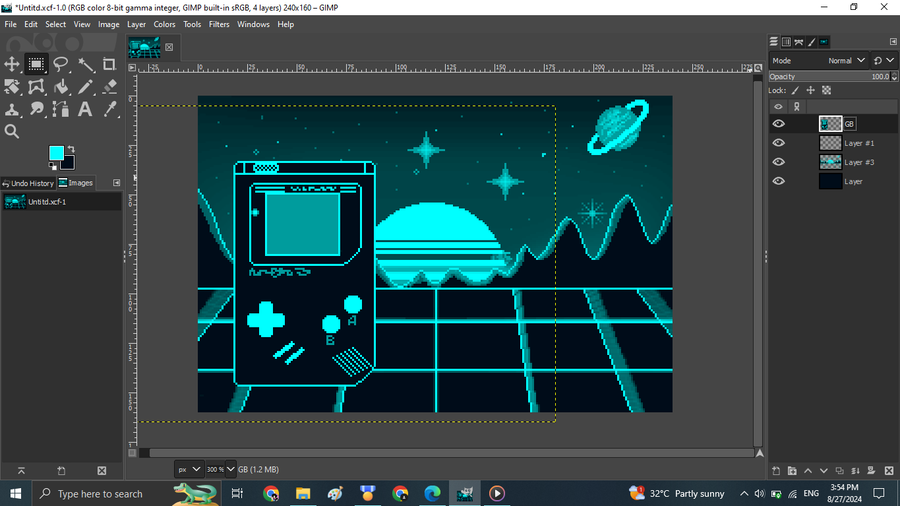The width and height of the screenshot is (900, 506).
Task: Toggle lock pixels for layer
Action: [795, 90]
